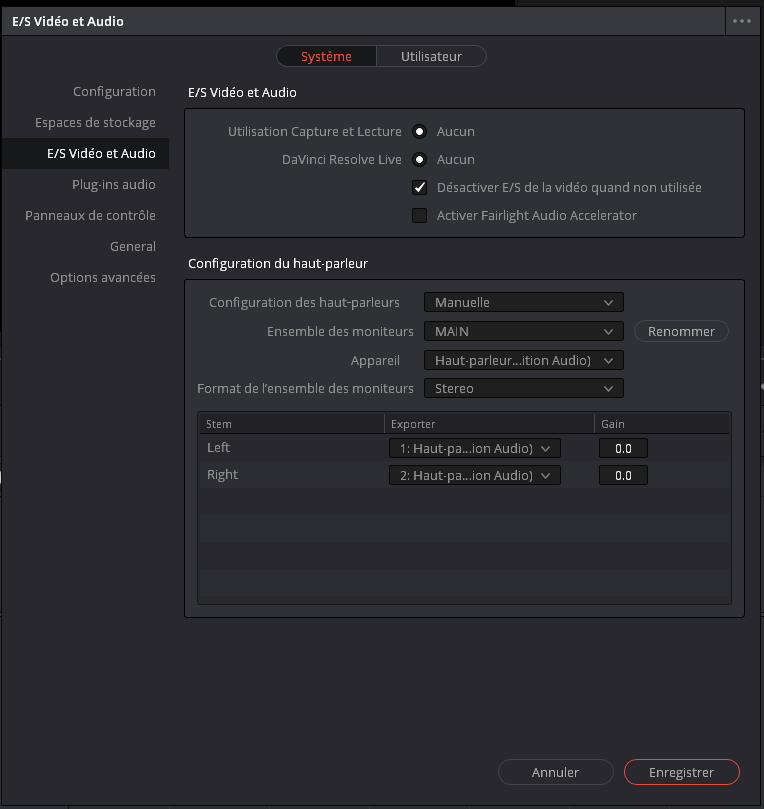Click the Left stem gain field

coord(623,448)
